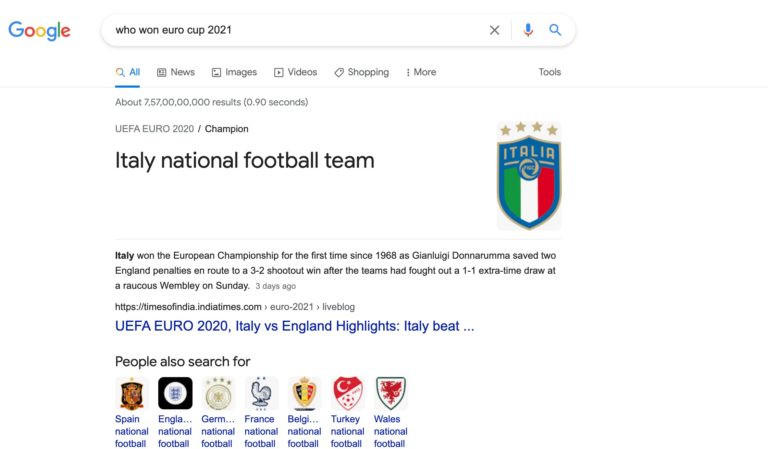Viewport: 768px width, 449px height.
Task: Open UEFA EURO 2020 Italy vs England link
Action: (294, 326)
